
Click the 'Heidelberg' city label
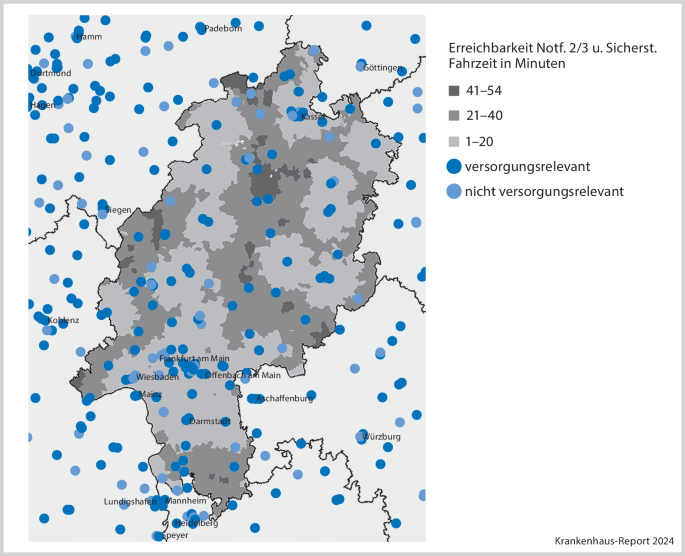pyautogui.click(x=196, y=523)
